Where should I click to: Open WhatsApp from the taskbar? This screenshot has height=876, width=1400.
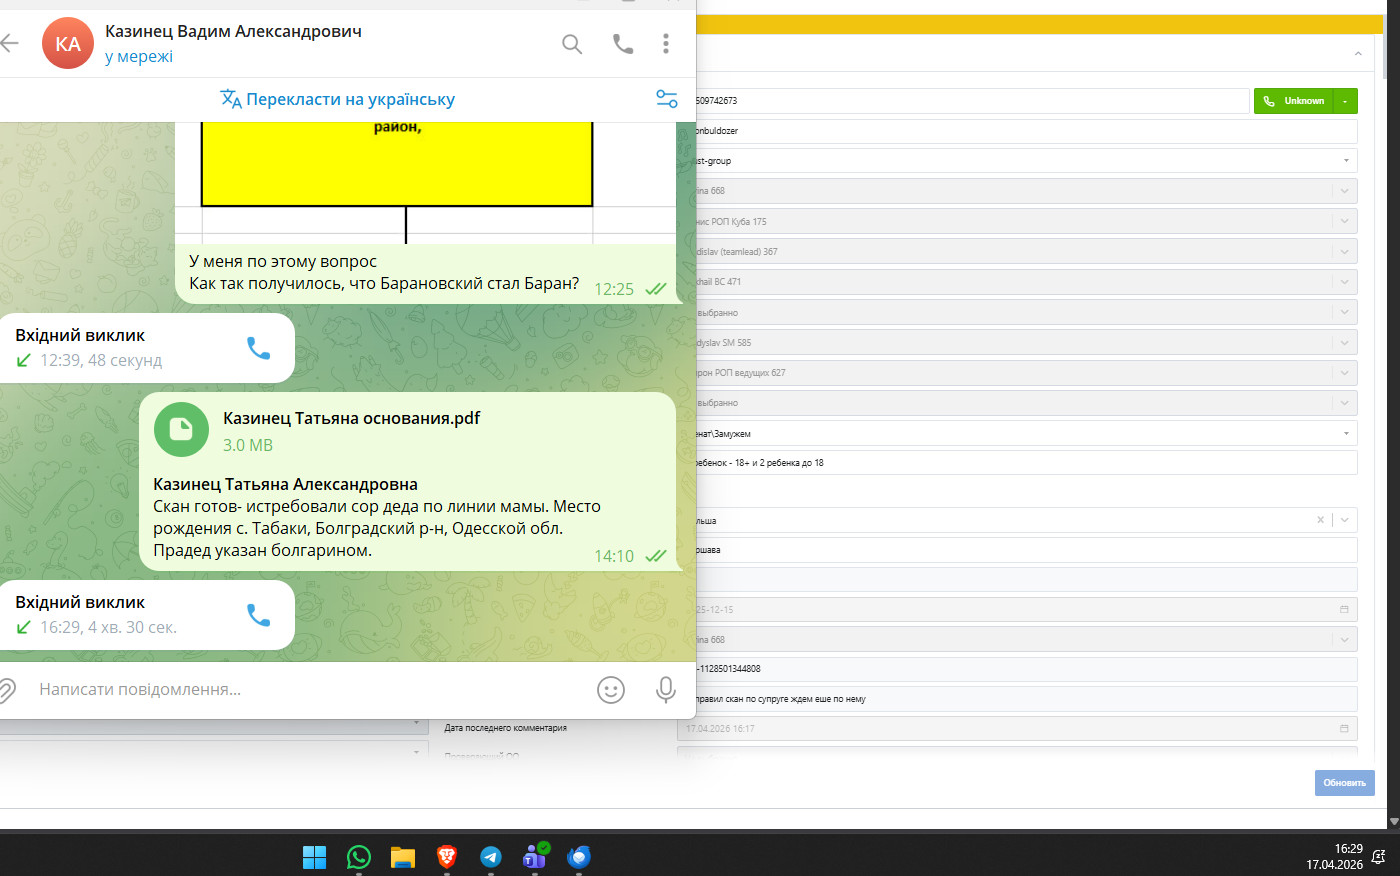pyautogui.click(x=359, y=857)
